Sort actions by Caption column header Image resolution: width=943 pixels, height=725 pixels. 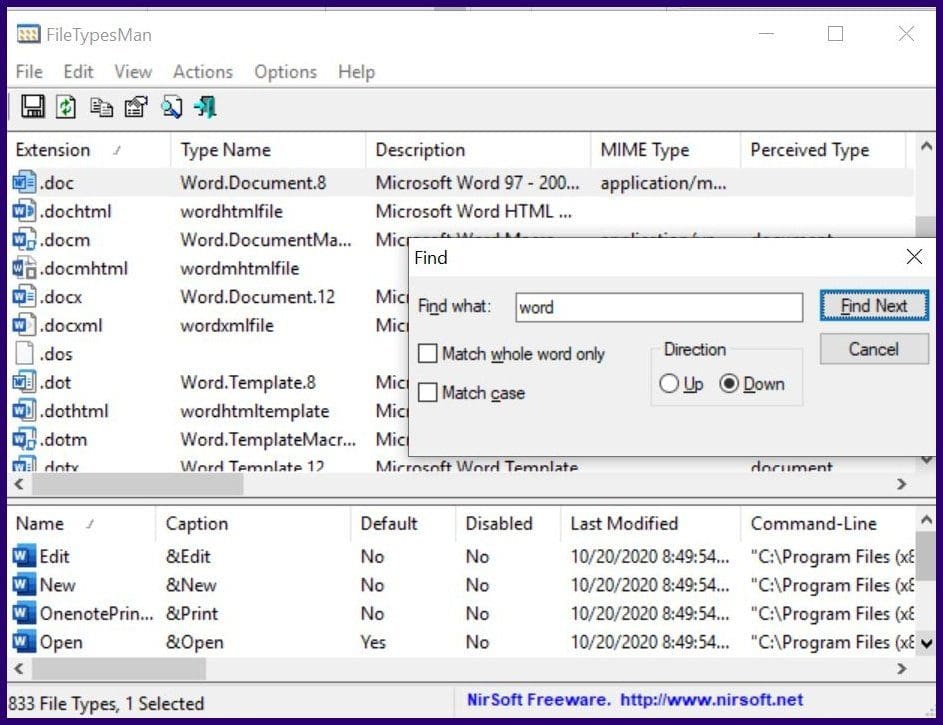click(253, 524)
